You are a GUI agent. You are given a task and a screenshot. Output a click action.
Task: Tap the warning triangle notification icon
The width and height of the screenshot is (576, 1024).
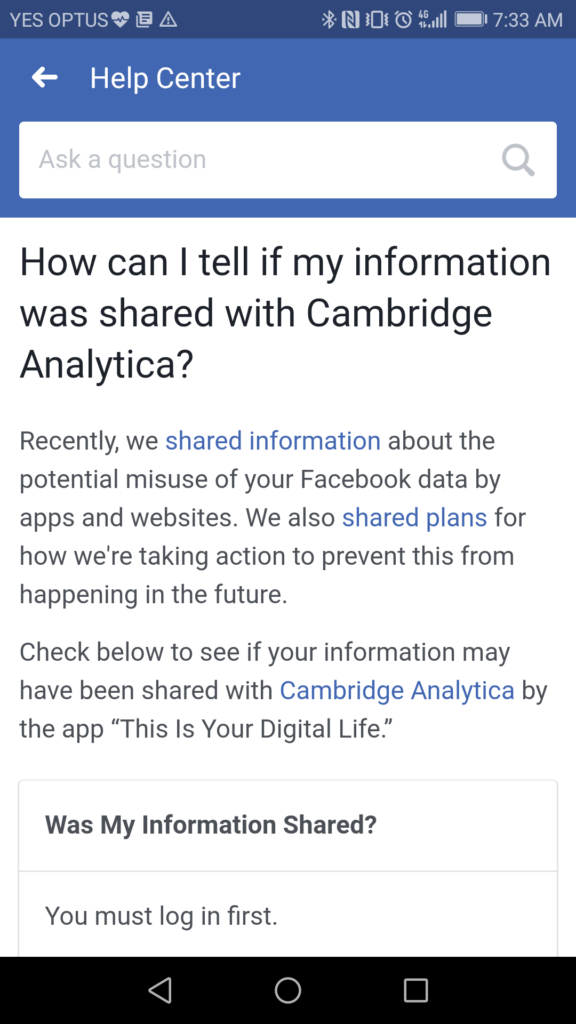click(168, 20)
